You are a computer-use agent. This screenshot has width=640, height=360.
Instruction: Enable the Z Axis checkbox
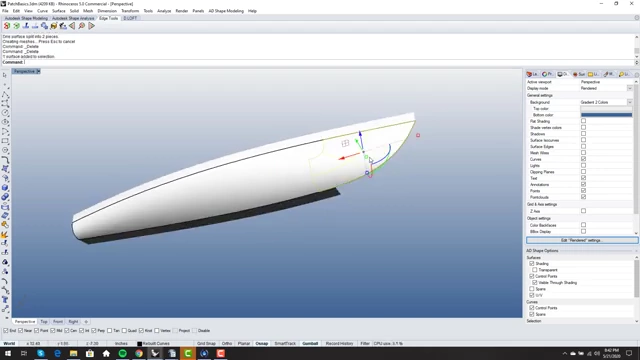click(x=583, y=211)
